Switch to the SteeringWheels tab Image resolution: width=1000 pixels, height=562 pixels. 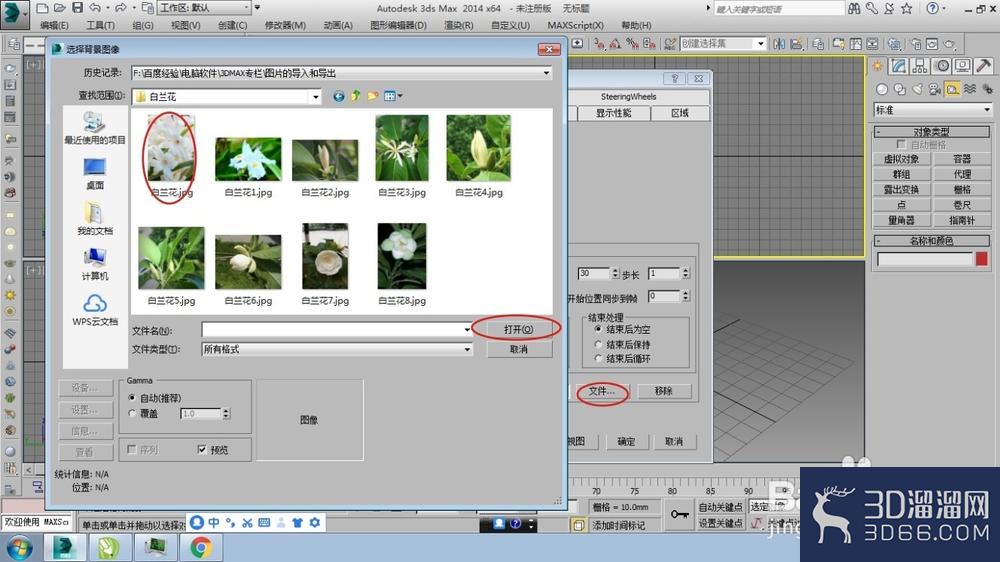(x=628, y=97)
